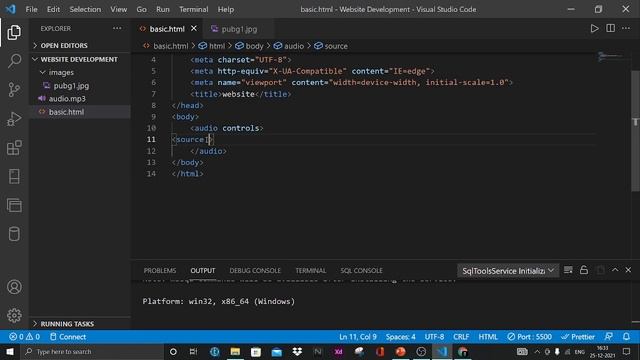Collapse the WEBSITE DEVELOPMENT folder section
The height and width of the screenshot is (360, 640).
pos(80,59)
